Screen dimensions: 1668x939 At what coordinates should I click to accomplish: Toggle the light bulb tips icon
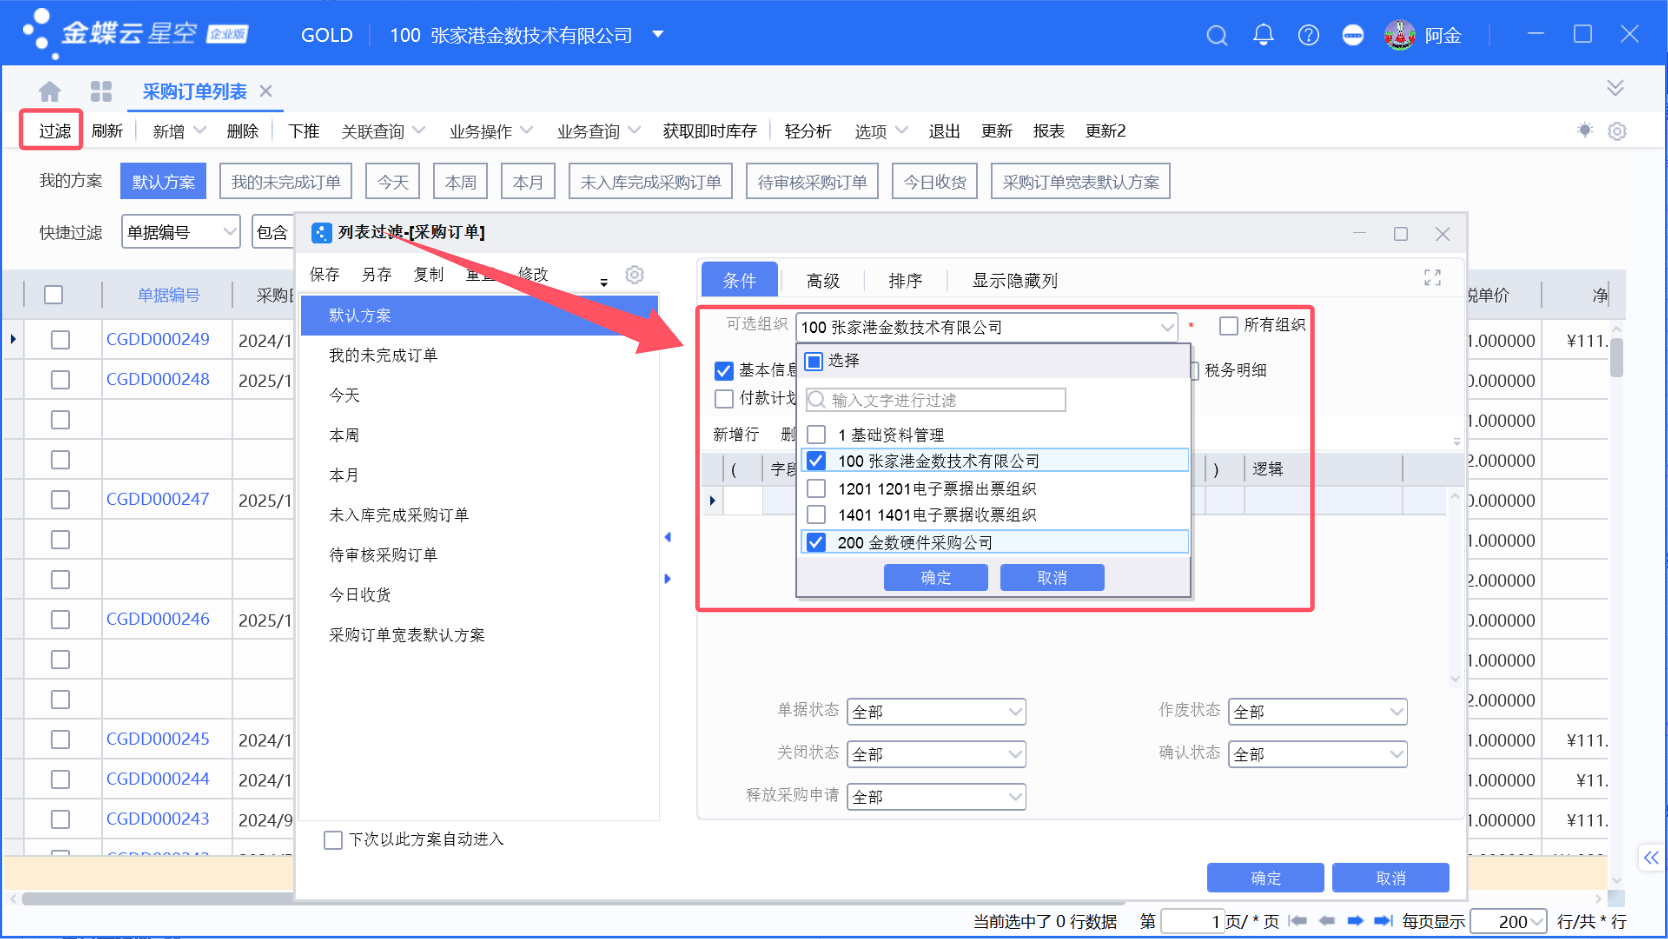point(1585,130)
